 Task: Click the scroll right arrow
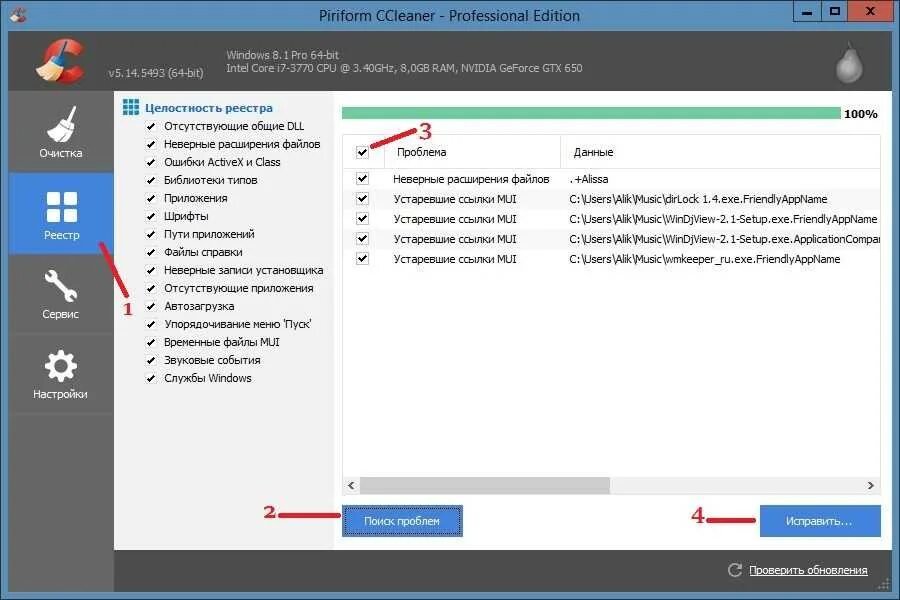[871, 485]
